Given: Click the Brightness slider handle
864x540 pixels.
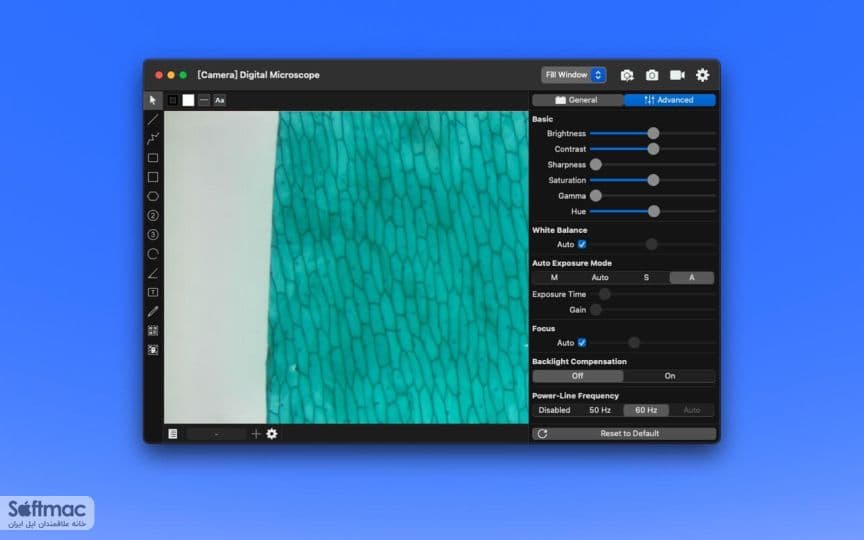Looking at the screenshot, I should click(x=653, y=133).
